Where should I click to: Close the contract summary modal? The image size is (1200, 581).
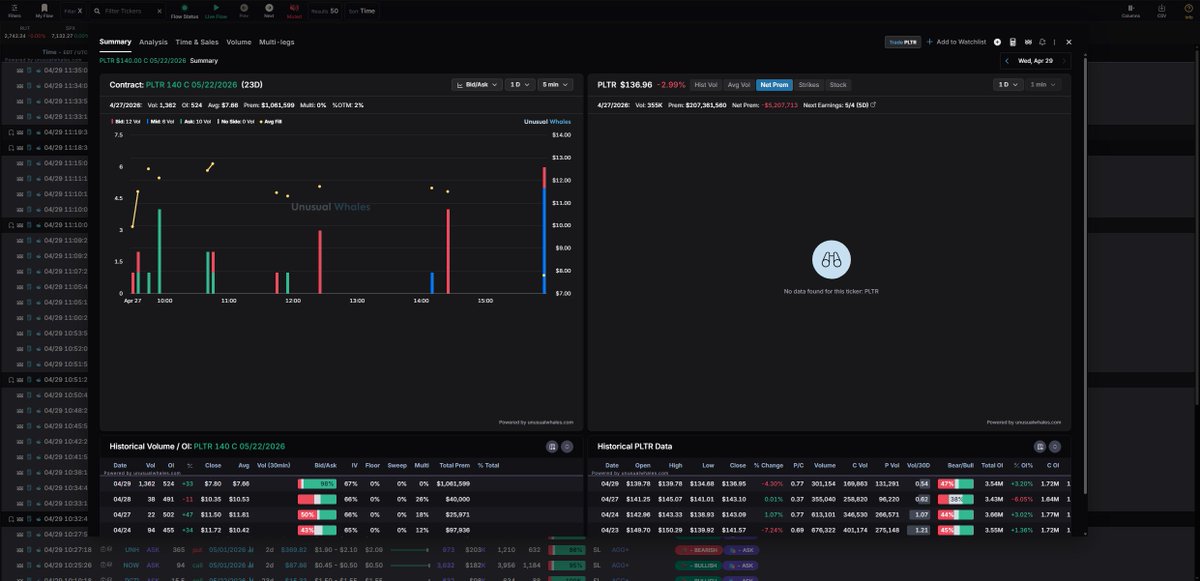point(1069,42)
